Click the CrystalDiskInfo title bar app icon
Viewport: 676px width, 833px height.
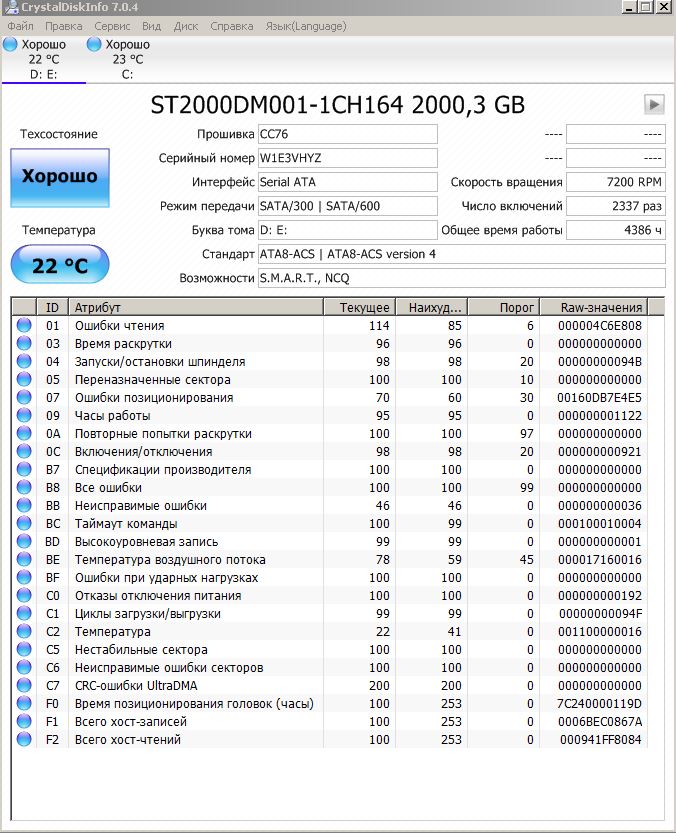10,7
